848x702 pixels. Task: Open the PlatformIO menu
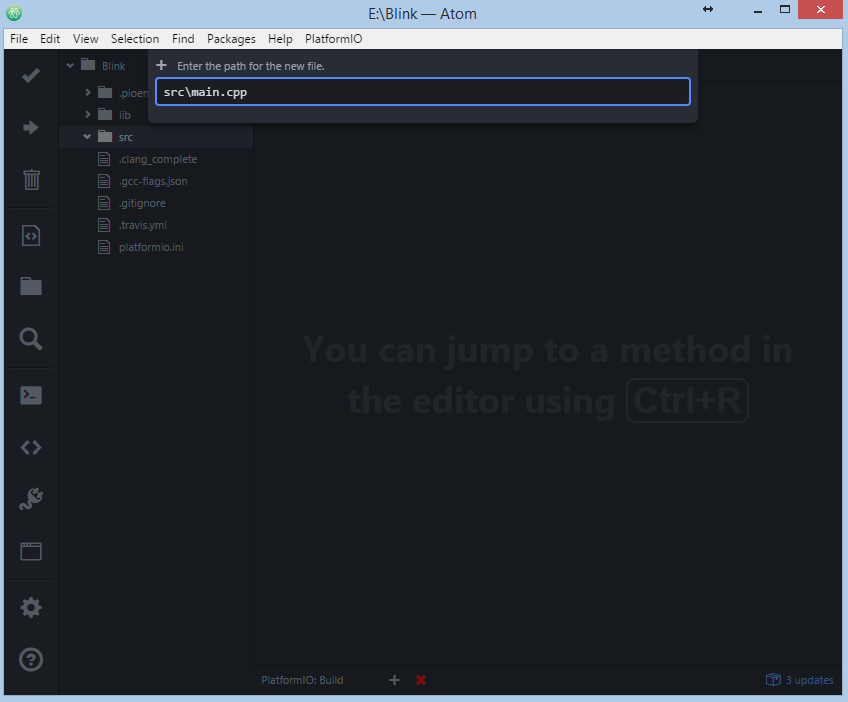point(334,39)
